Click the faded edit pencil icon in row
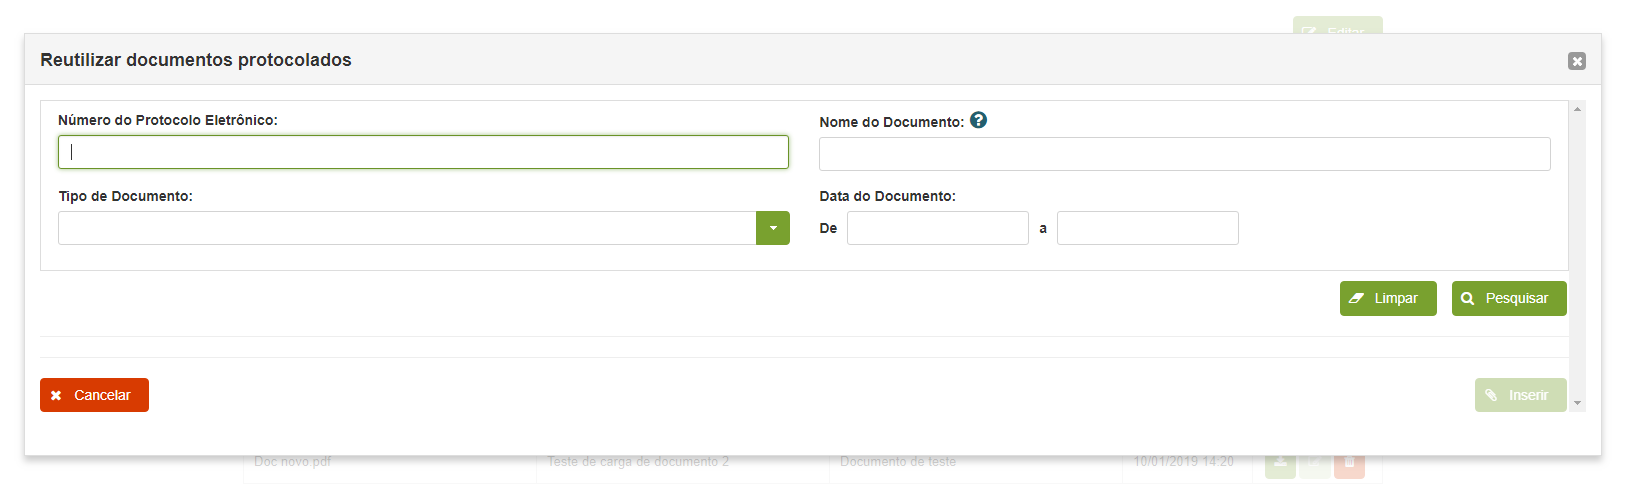Image resolution: width=1645 pixels, height=493 pixels. click(x=1314, y=464)
